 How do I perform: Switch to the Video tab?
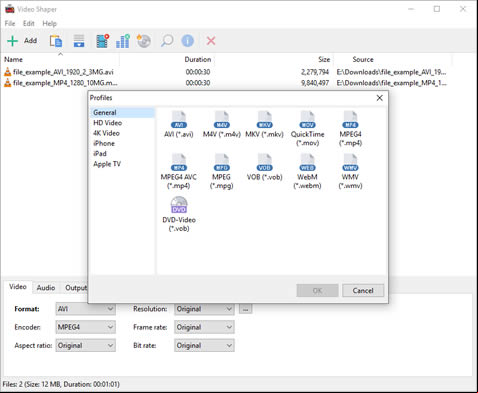point(18,287)
